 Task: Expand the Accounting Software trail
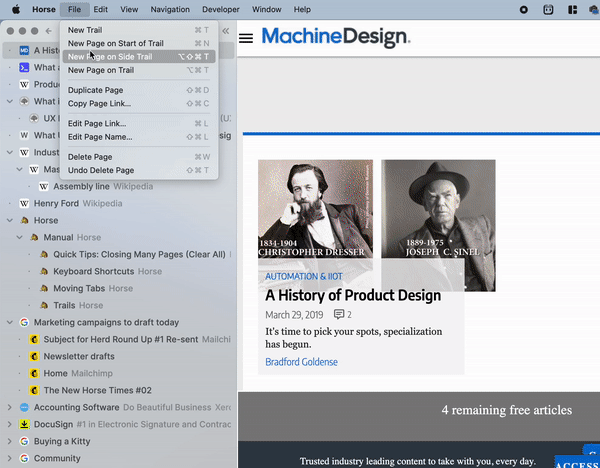tap(10, 407)
